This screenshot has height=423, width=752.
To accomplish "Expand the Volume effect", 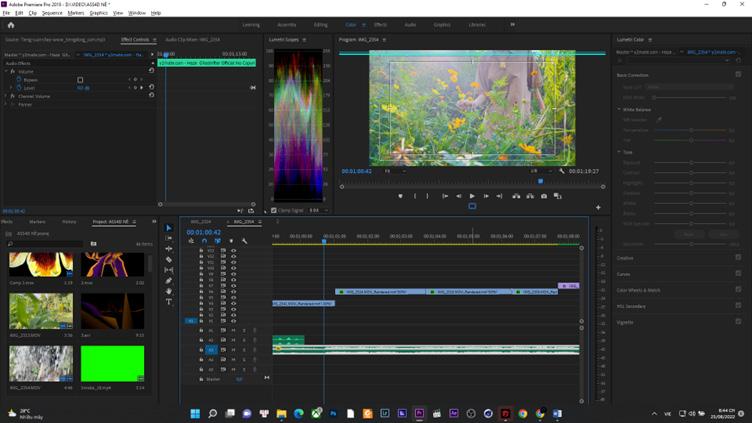I will 6,71.
